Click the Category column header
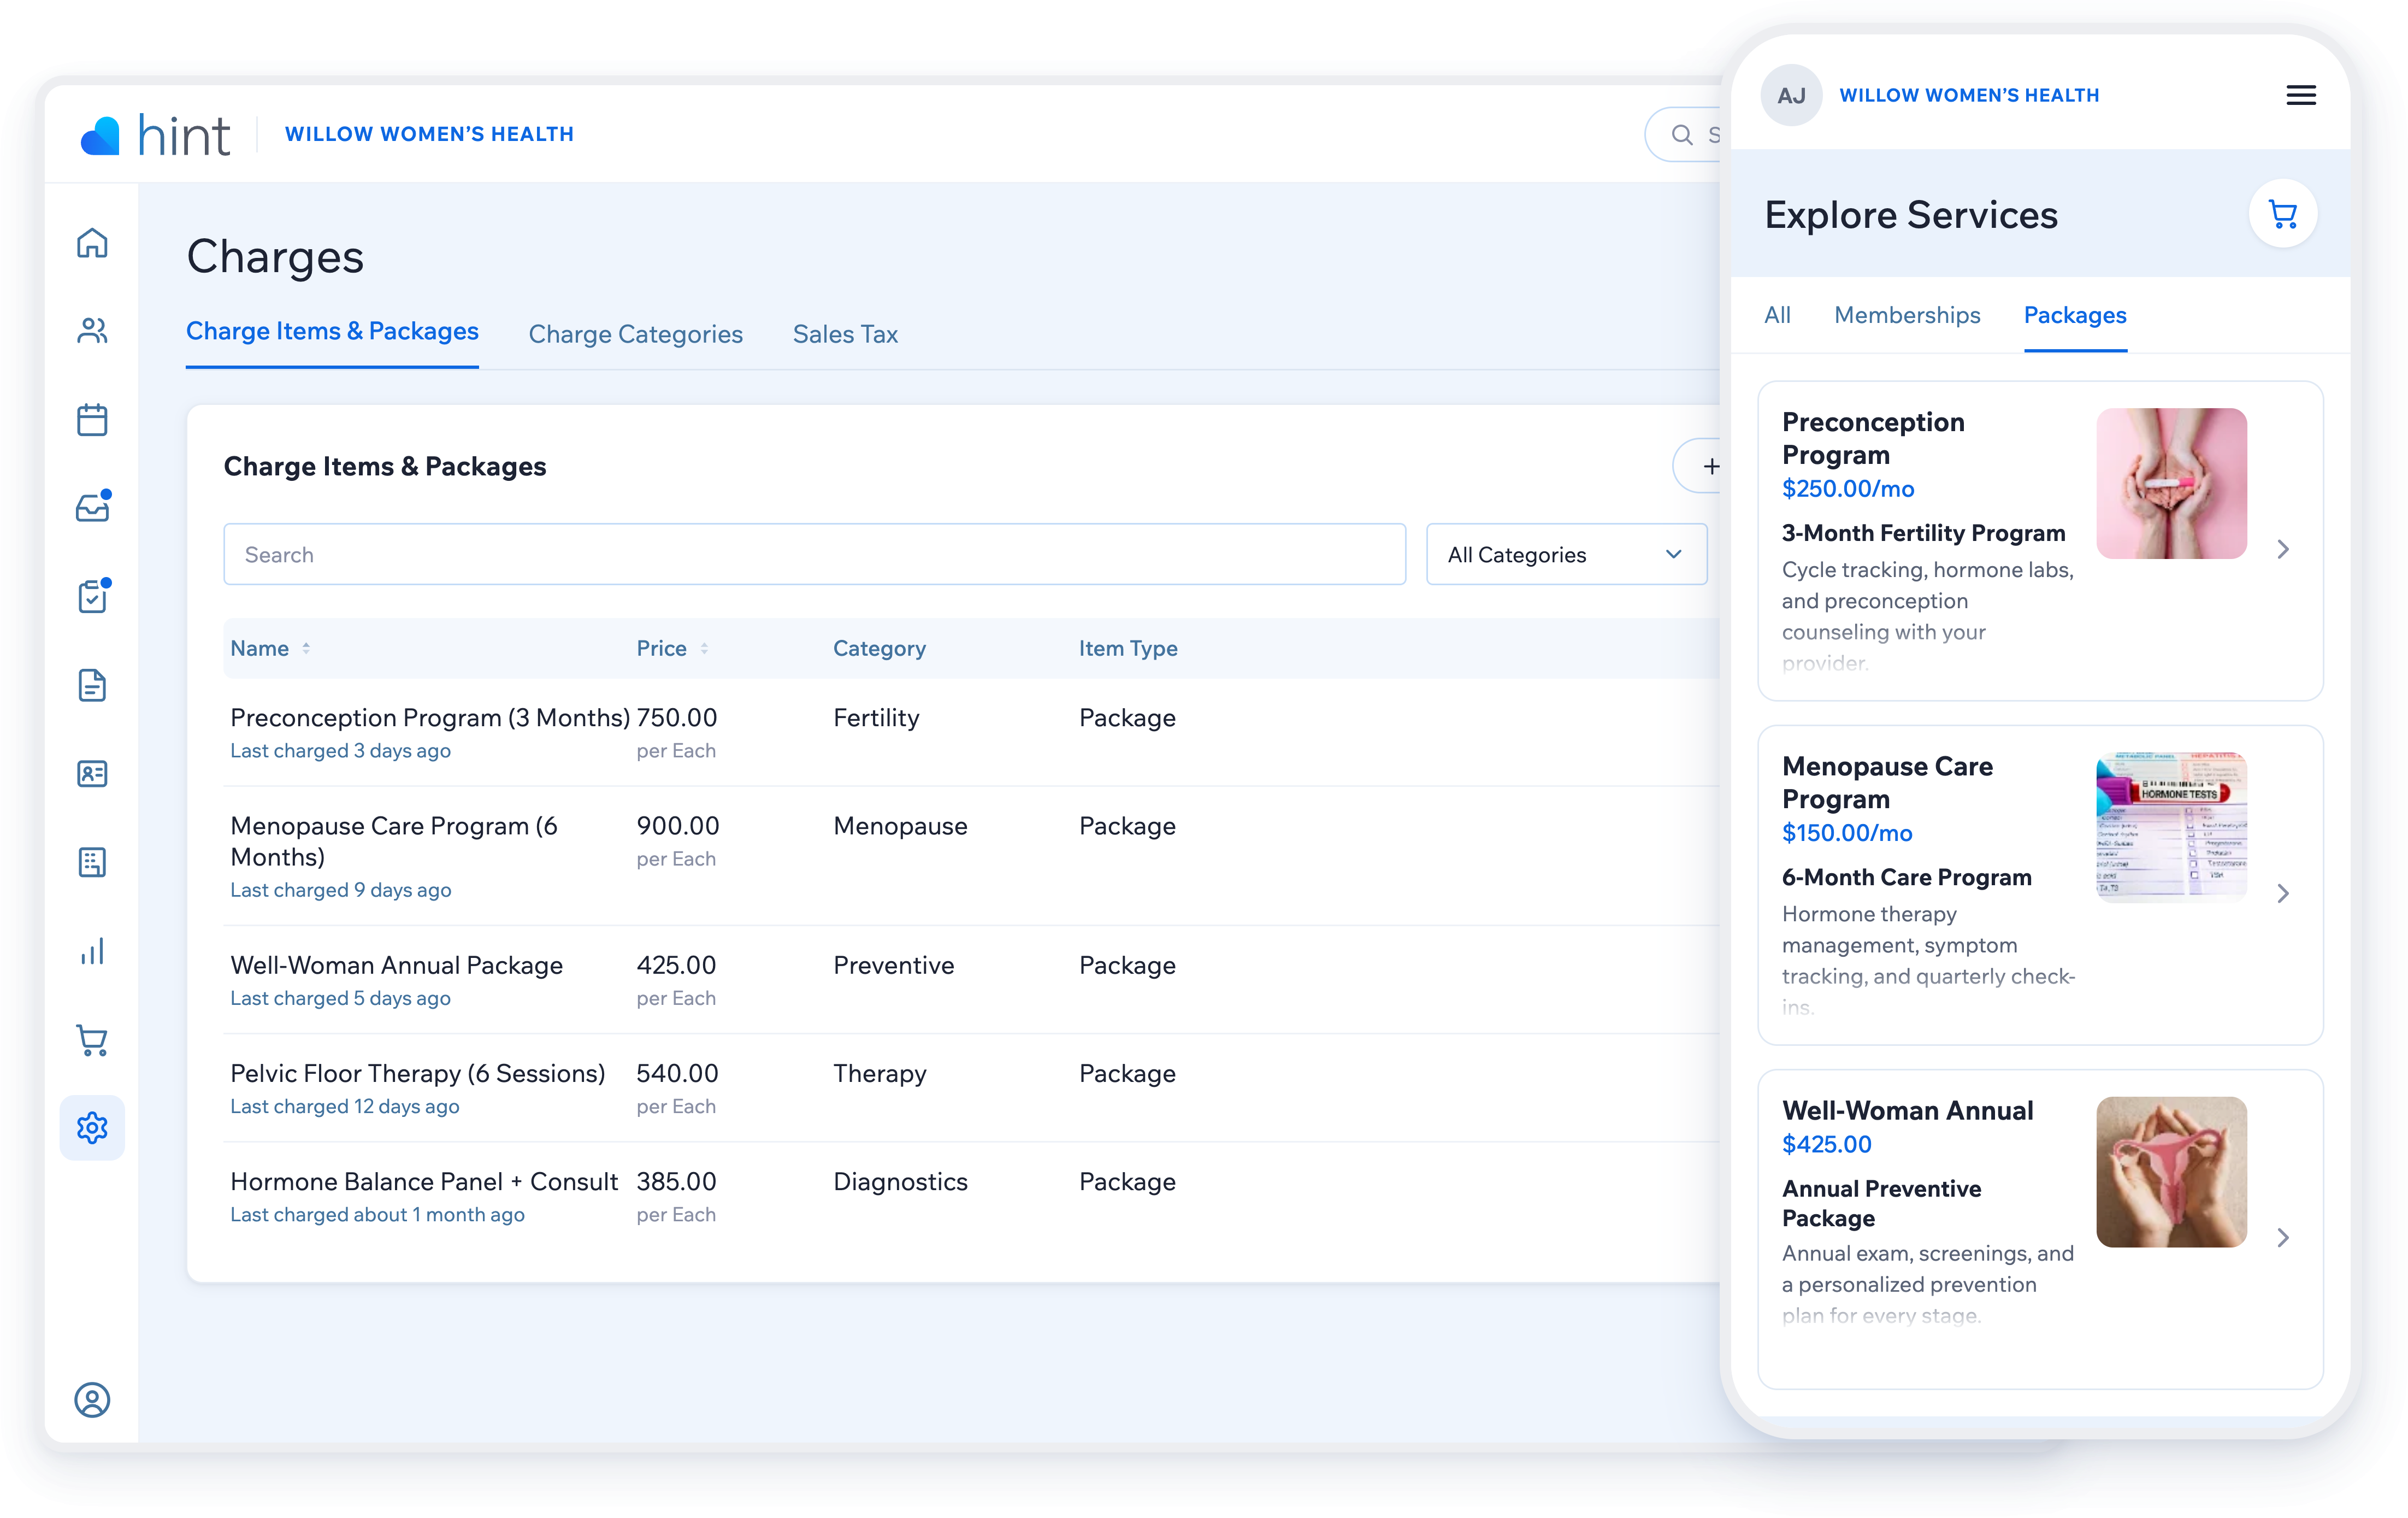The width and height of the screenshot is (2408, 1518). [x=879, y=648]
